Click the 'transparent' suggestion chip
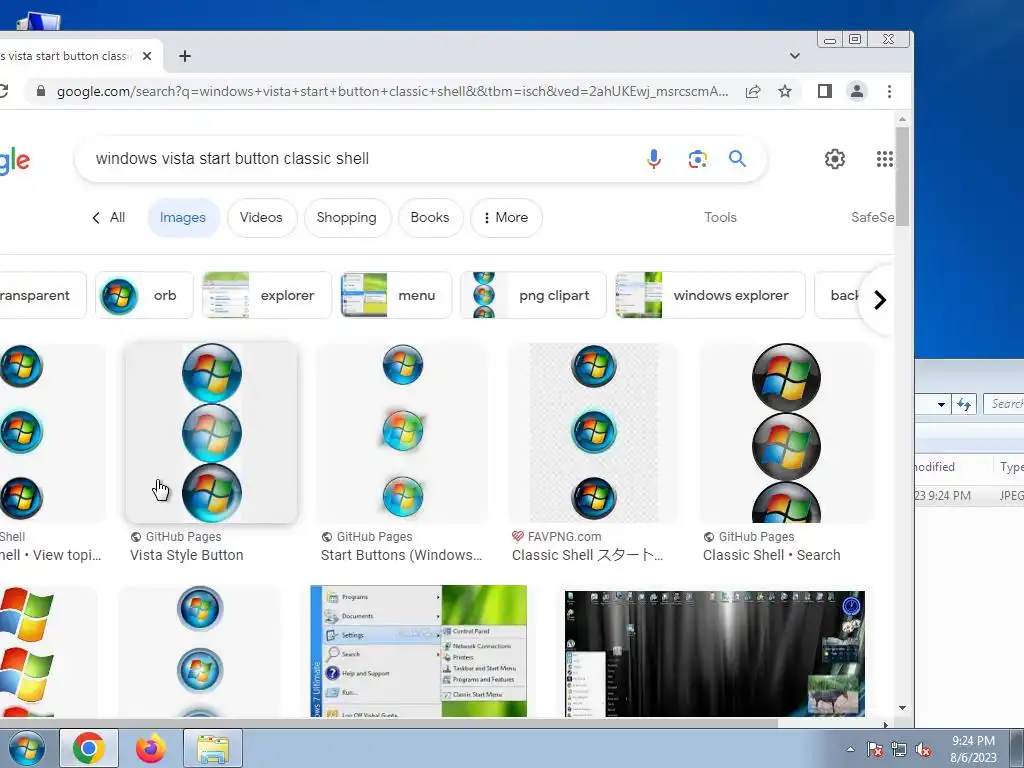Viewport: 1024px width, 768px height. point(42,295)
